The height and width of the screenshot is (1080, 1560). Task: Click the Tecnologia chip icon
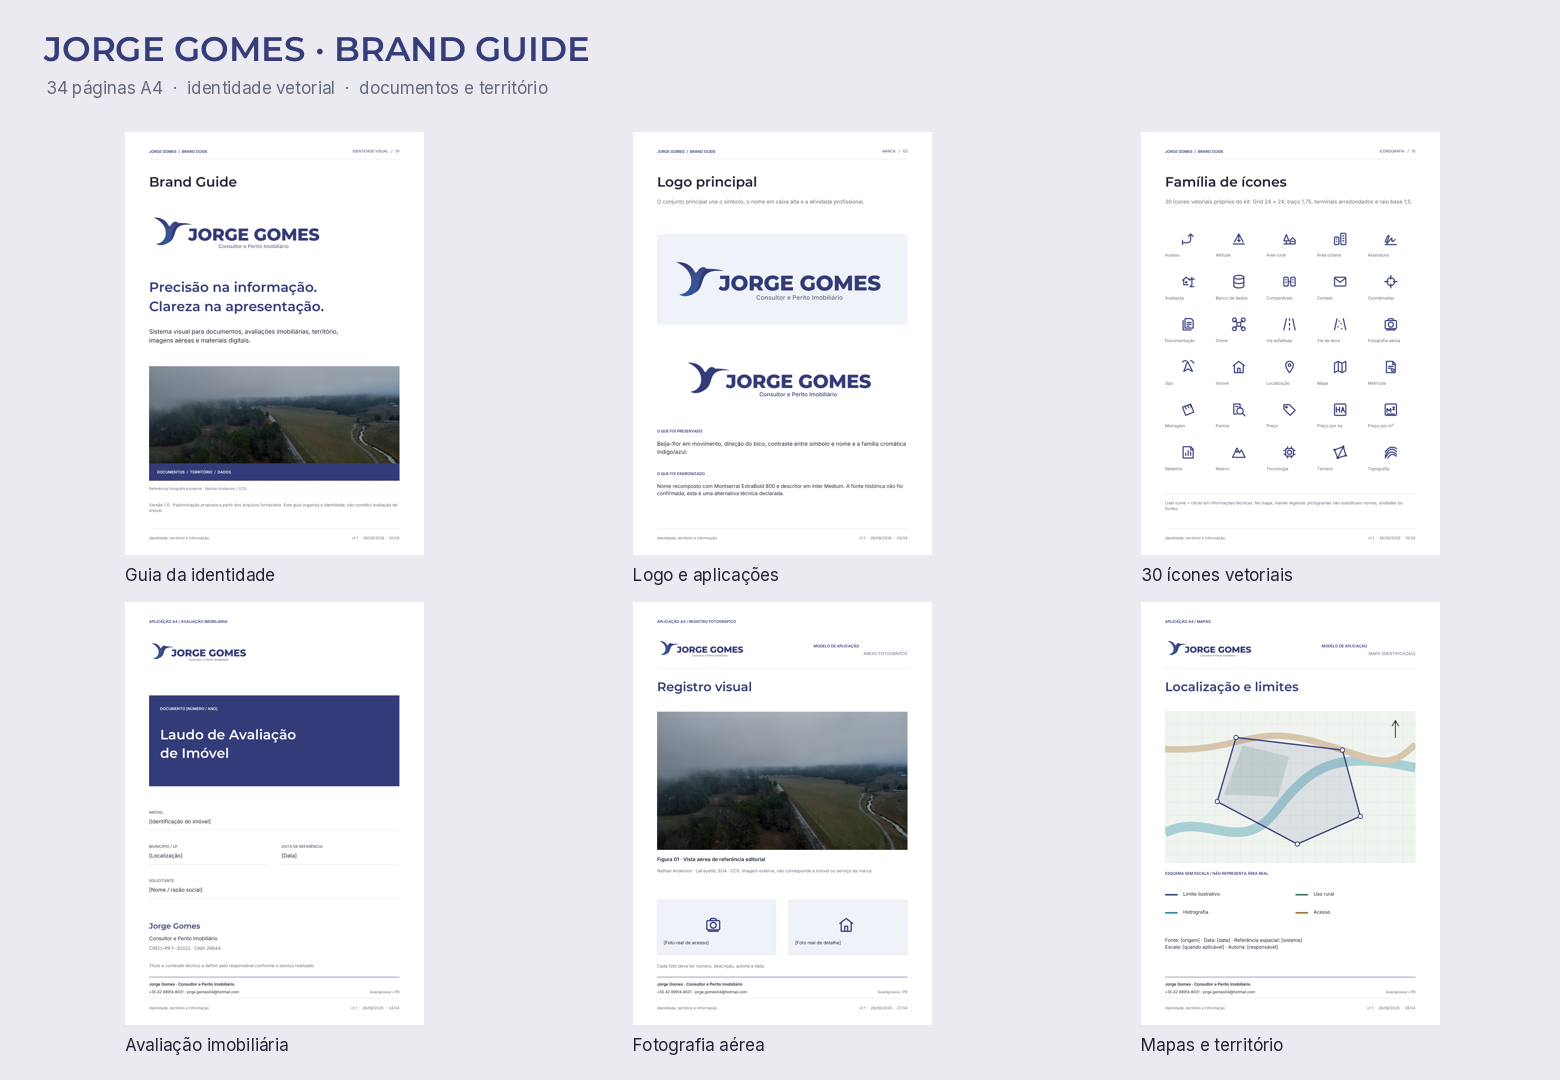pyautogui.click(x=1289, y=452)
